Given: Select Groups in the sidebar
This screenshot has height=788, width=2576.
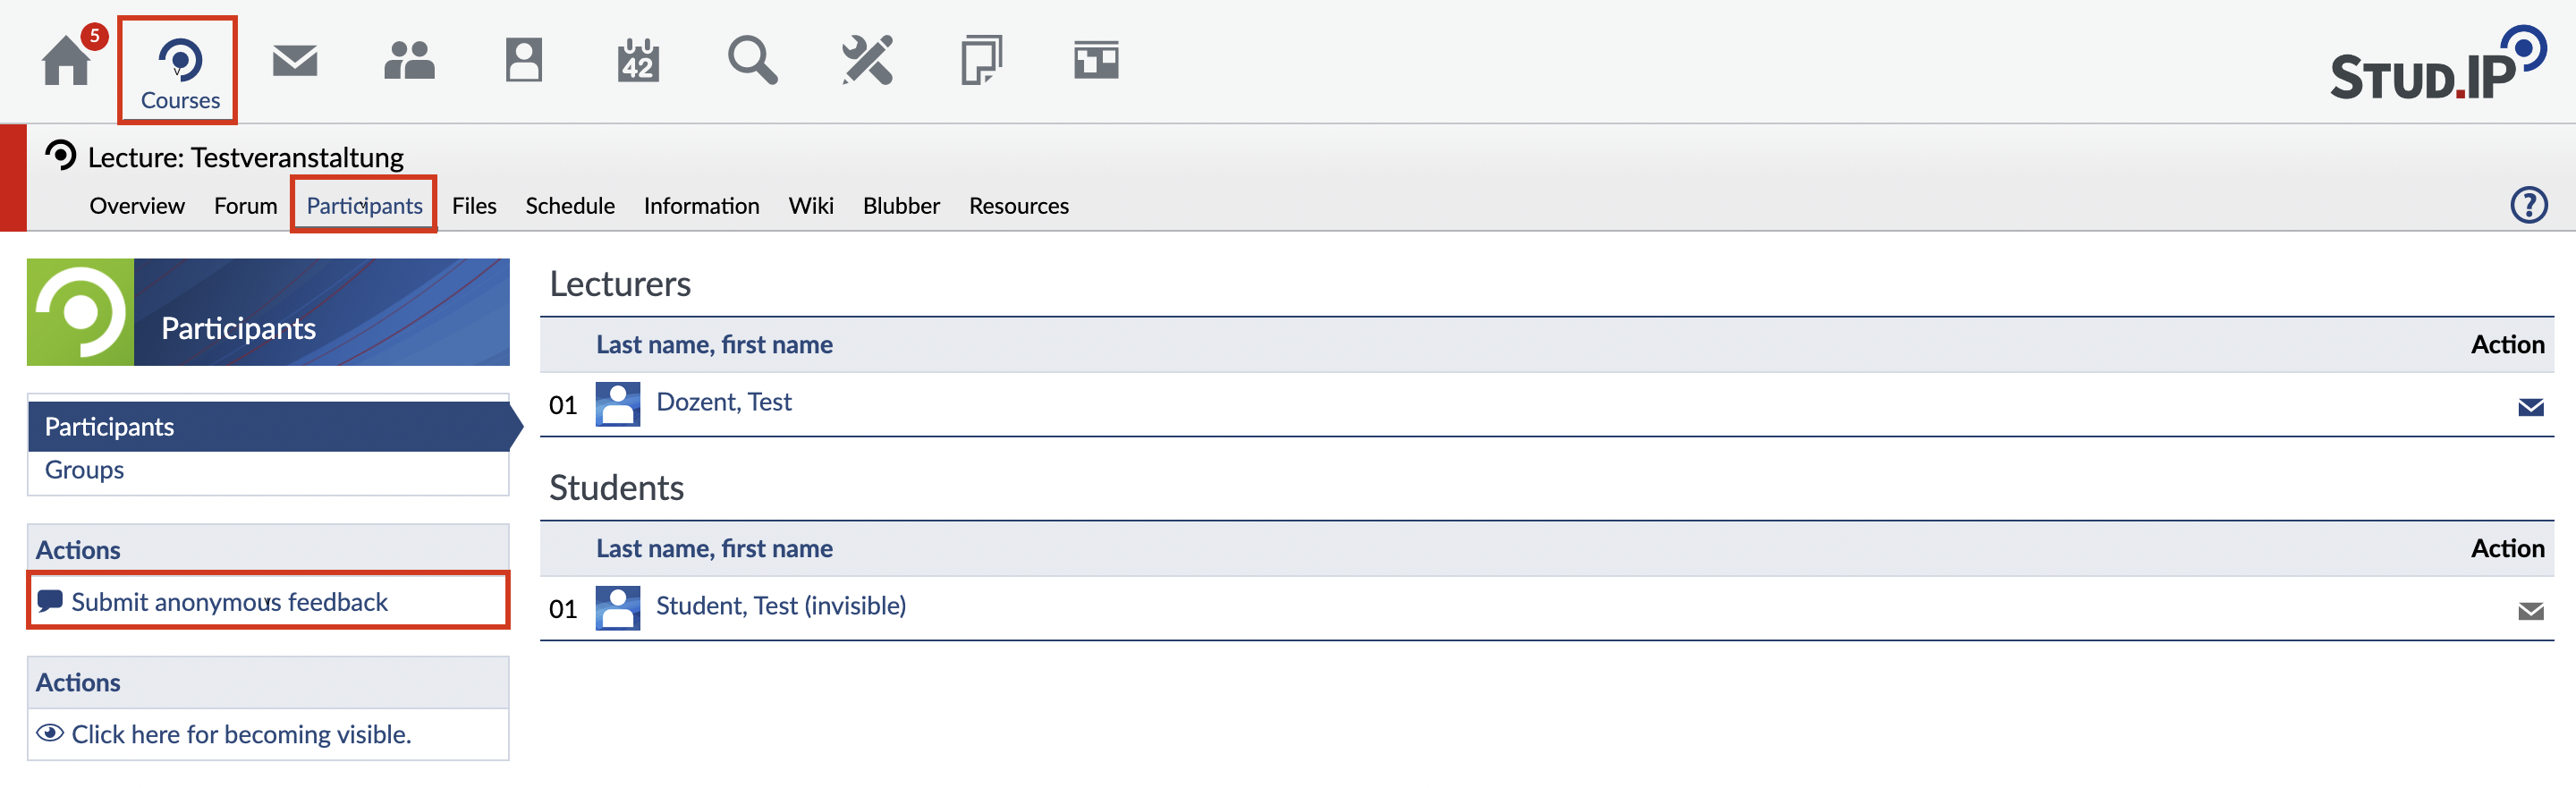Looking at the screenshot, I should 85,470.
